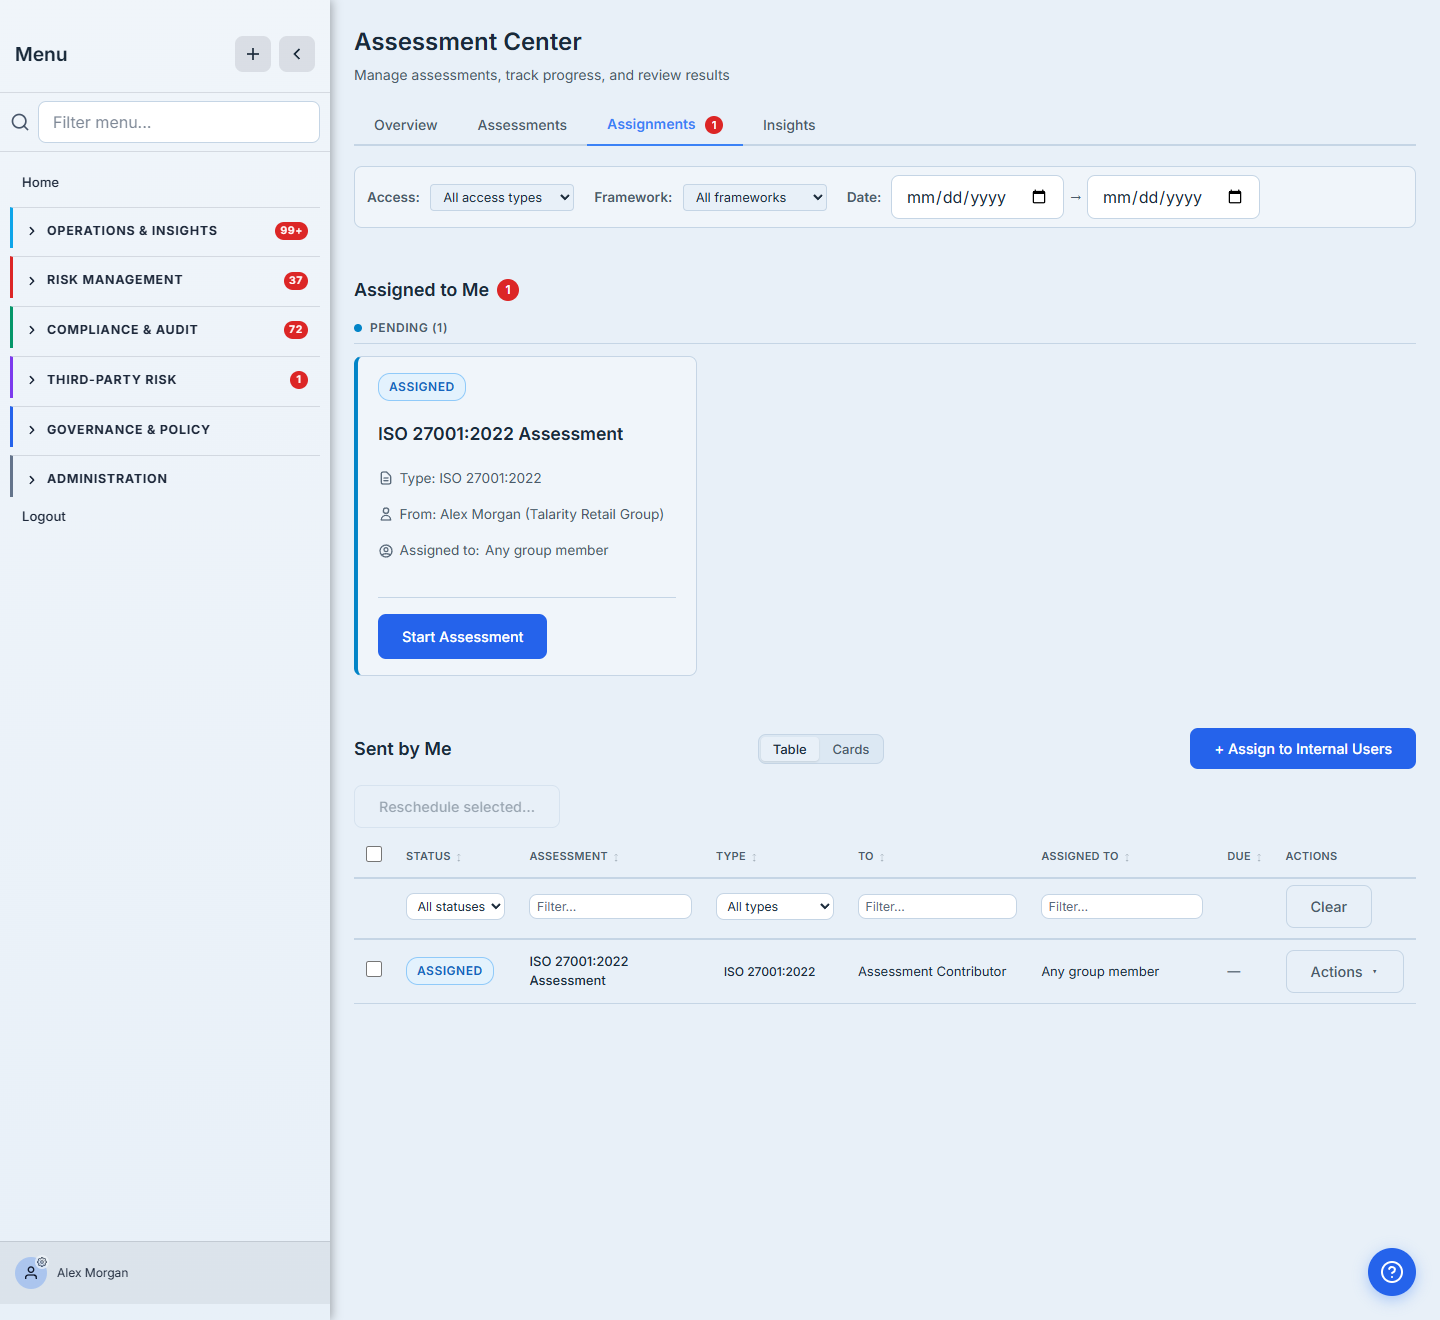Click Logout in the sidebar menu

[x=44, y=516]
